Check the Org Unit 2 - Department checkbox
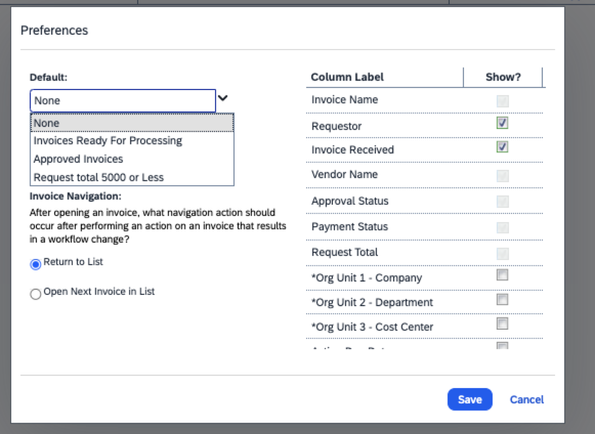The image size is (595, 434). tap(502, 299)
